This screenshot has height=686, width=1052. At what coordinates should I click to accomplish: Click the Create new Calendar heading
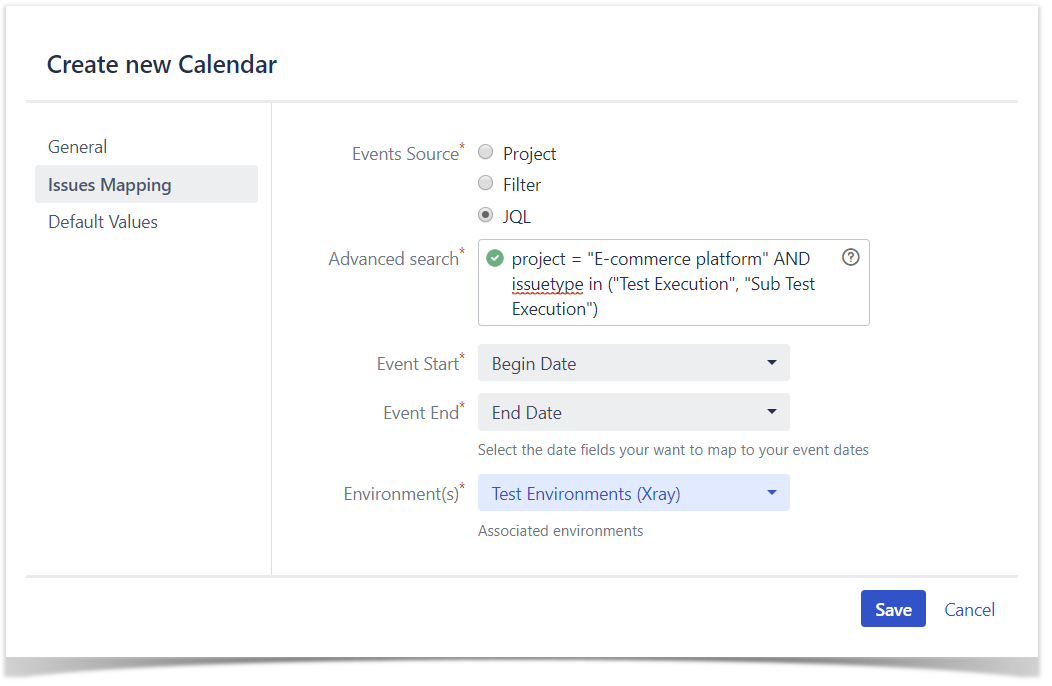pyautogui.click(x=162, y=64)
